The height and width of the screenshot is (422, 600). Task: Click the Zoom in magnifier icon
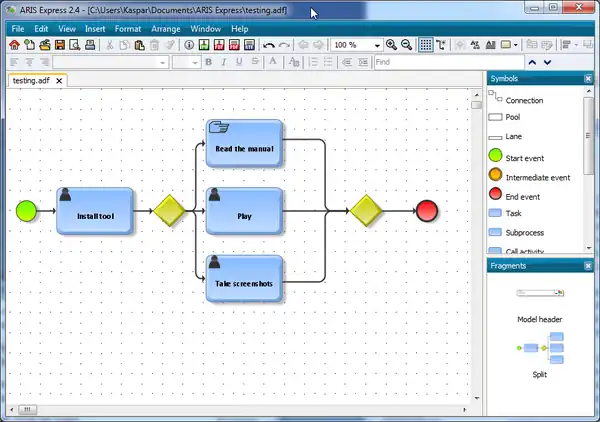[x=392, y=45]
